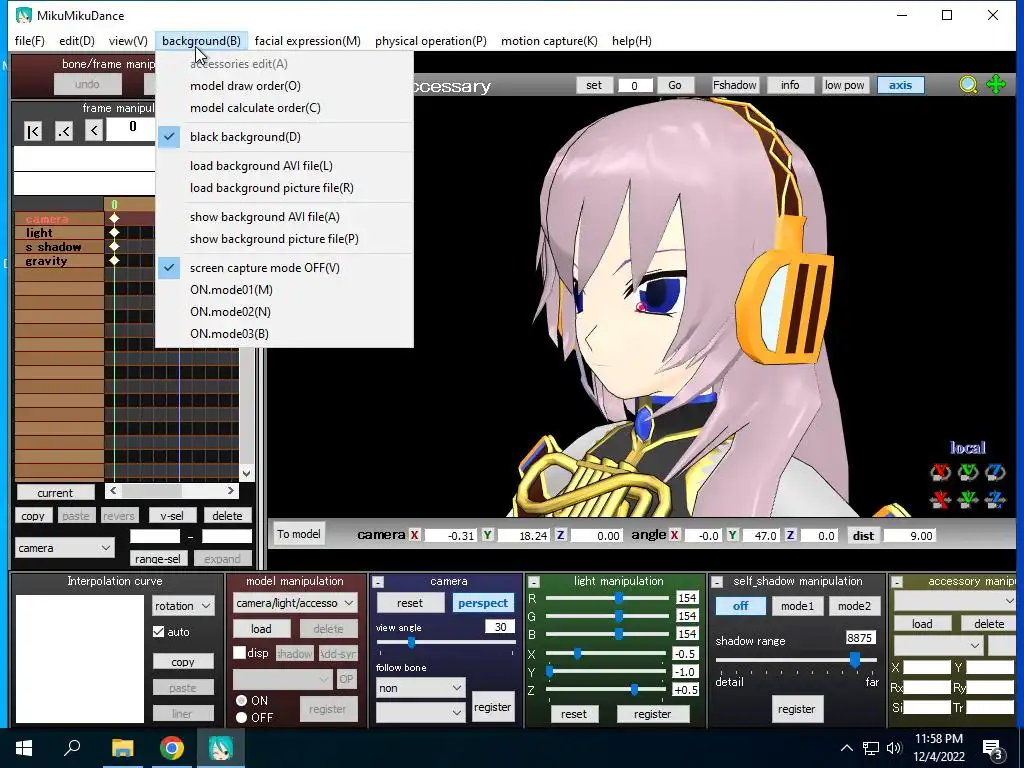Open the dropdown below accessory load button
1024x768 pixels.
pyautogui.click(x=938, y=645)
